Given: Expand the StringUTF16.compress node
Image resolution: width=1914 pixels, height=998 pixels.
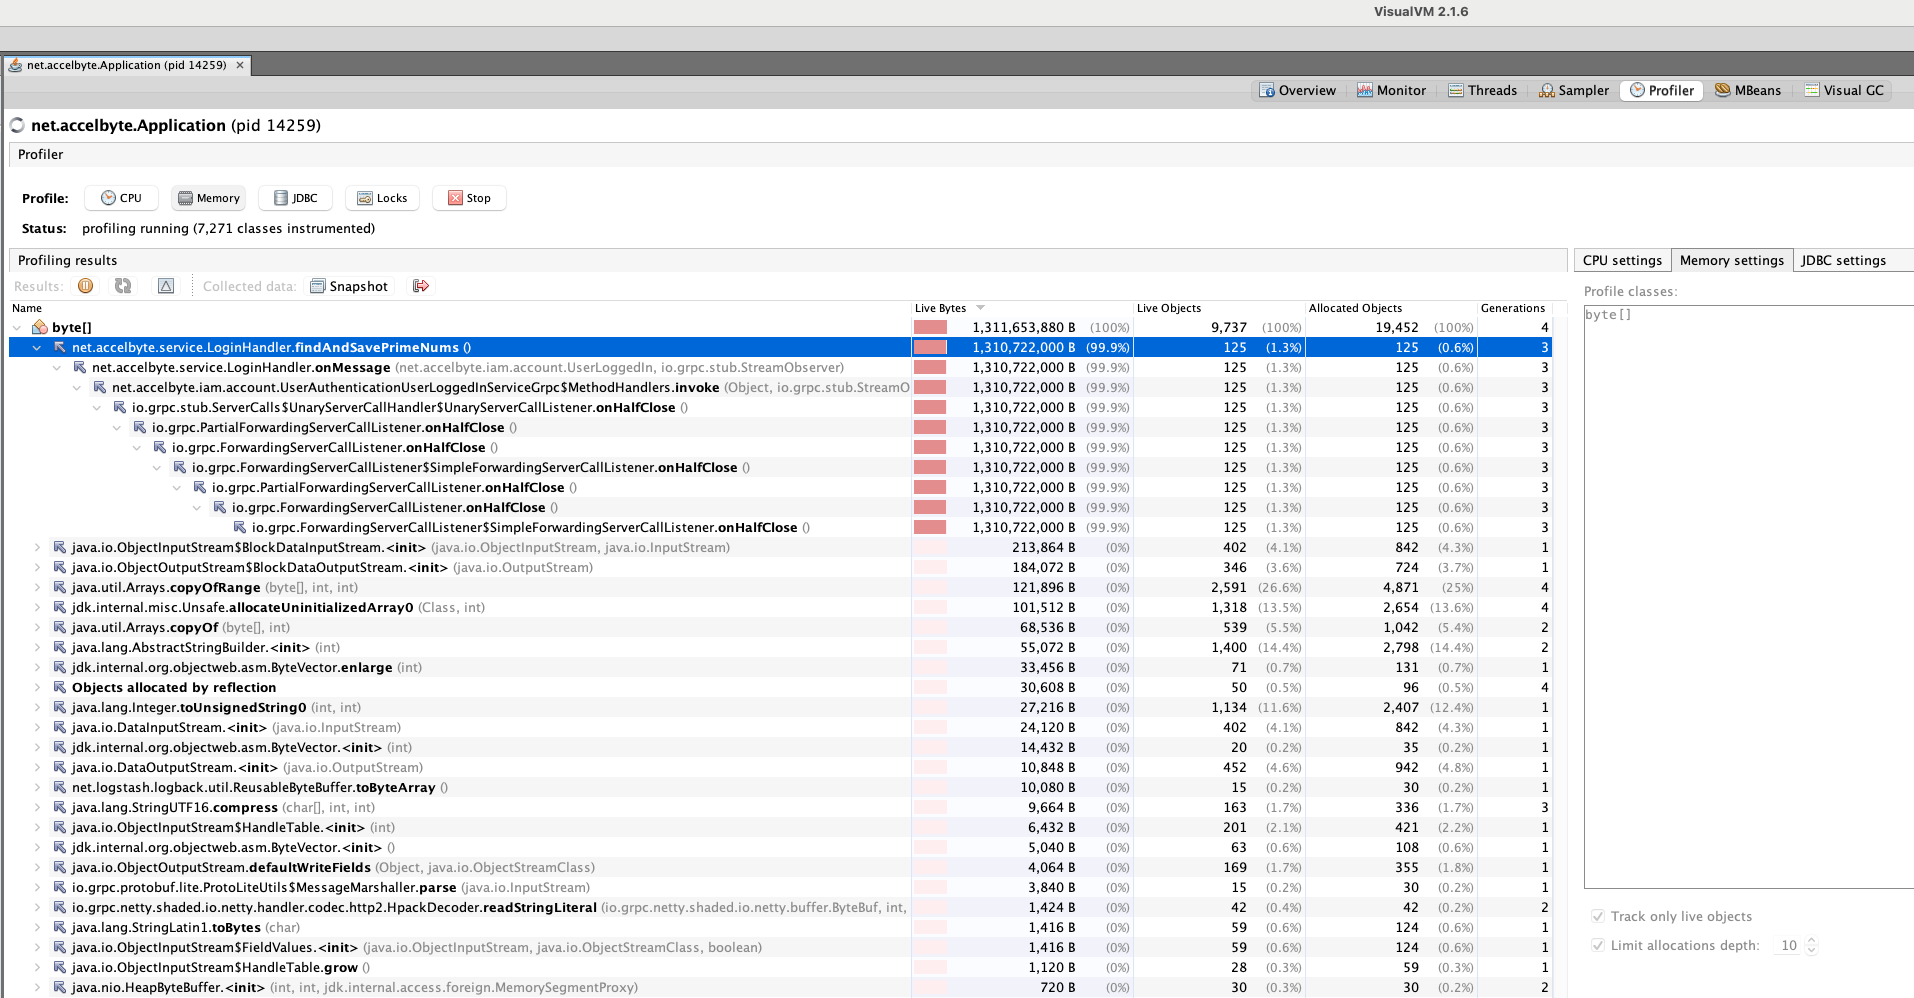Looking at the screenshot, I should (37, 807).
